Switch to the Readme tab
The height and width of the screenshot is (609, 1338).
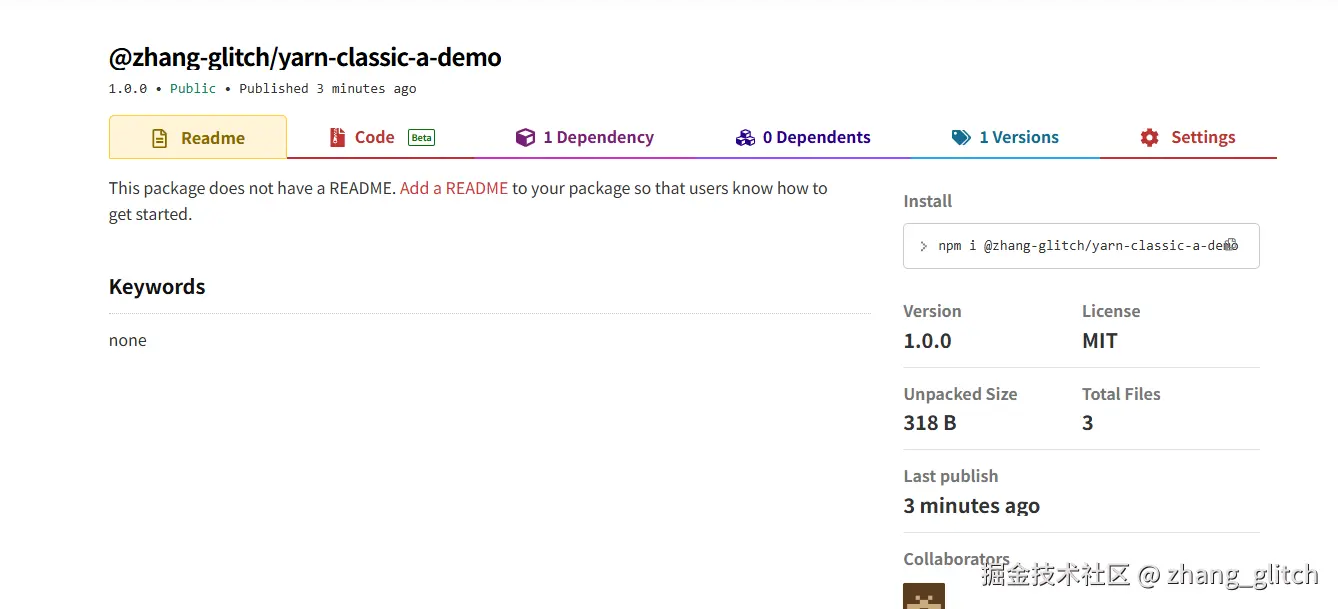click(x=198, y=138)
